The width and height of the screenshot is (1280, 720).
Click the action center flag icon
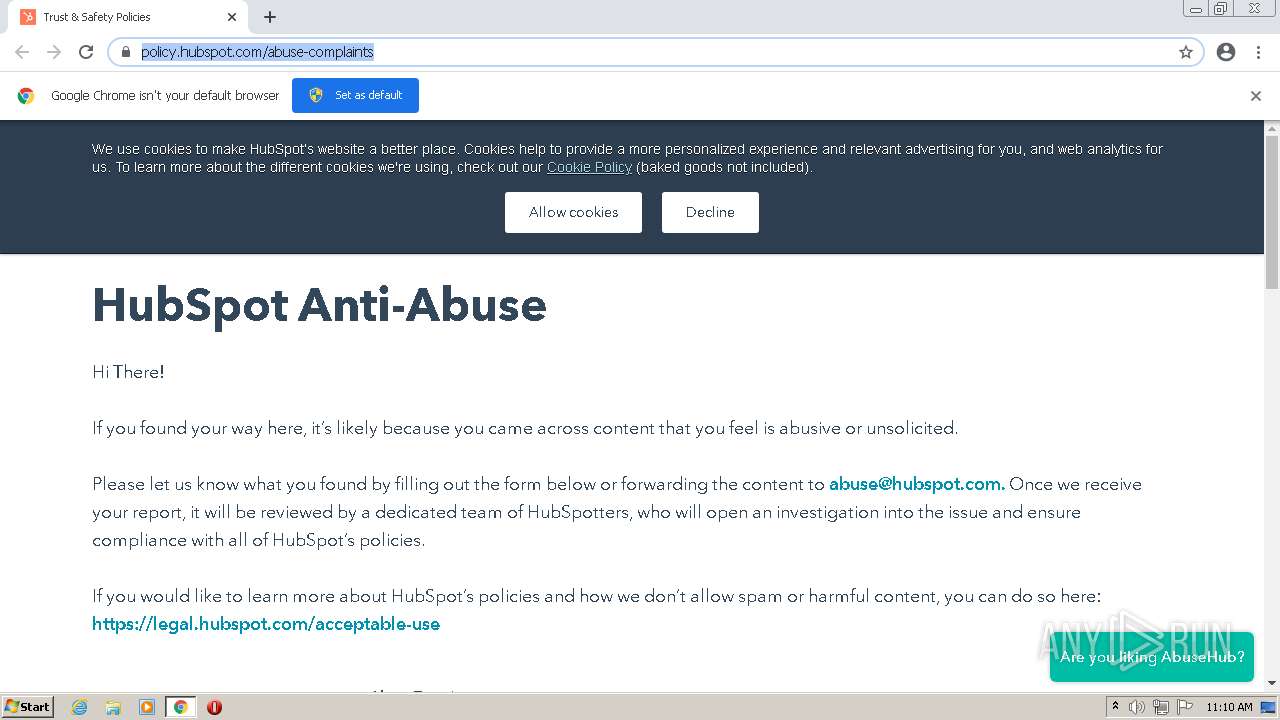pos(1184,707)
